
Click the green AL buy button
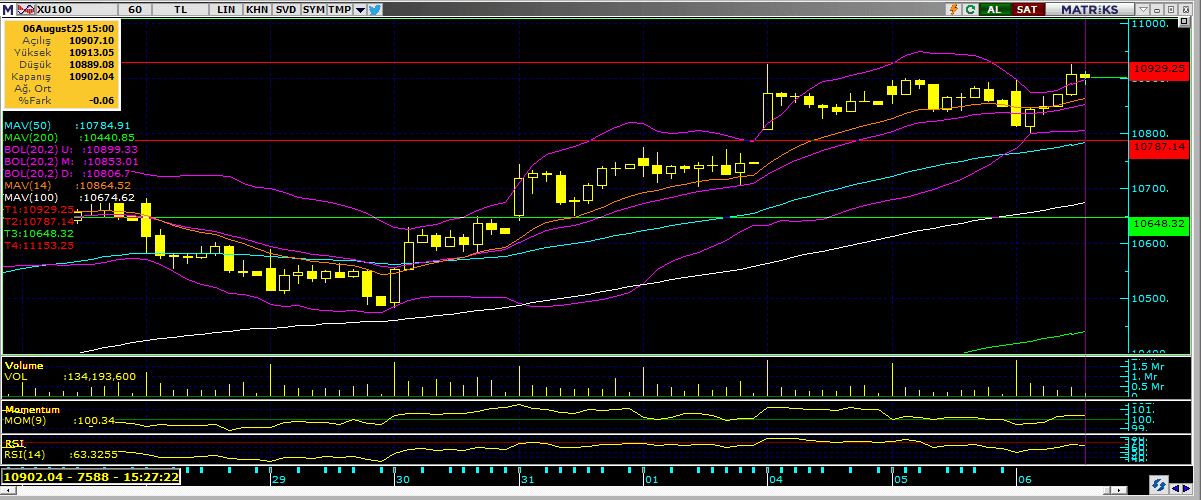[x=995, y=9]
